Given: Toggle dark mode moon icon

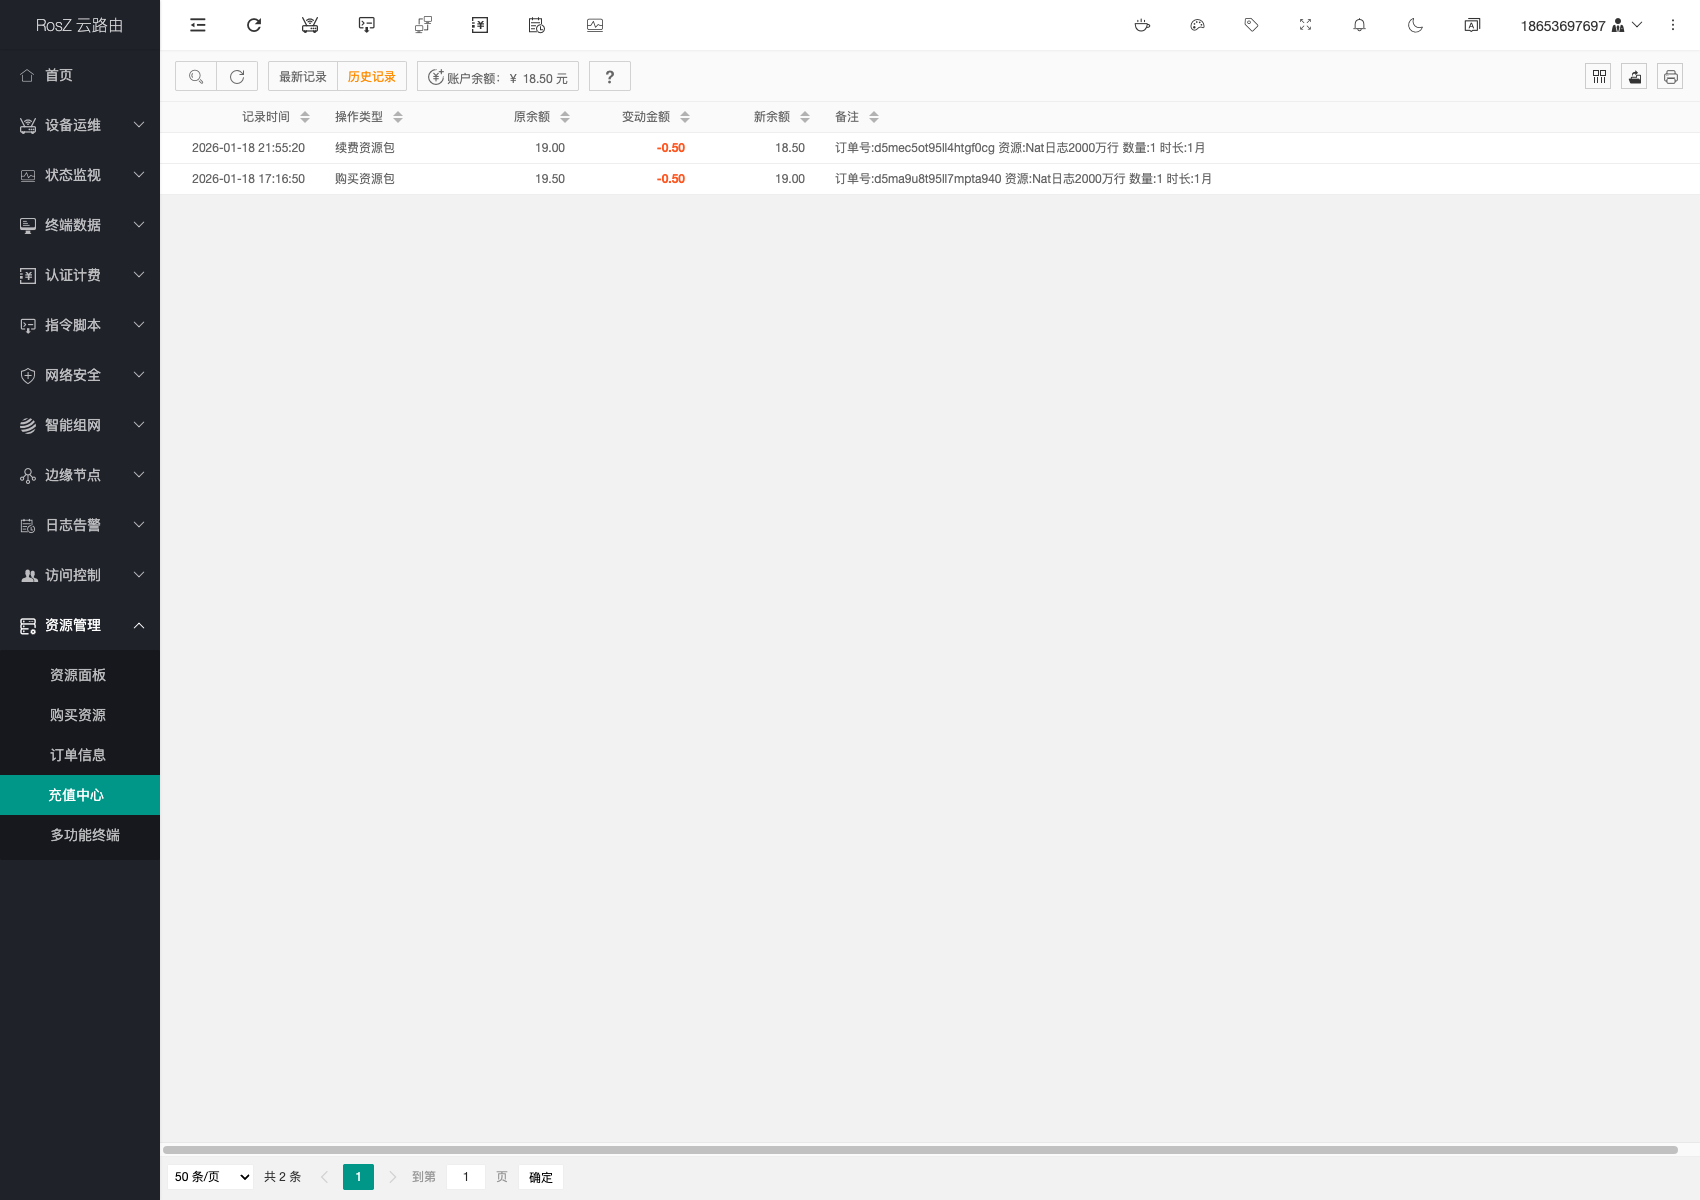Looking at the screenshot, I should point(1415,25).
